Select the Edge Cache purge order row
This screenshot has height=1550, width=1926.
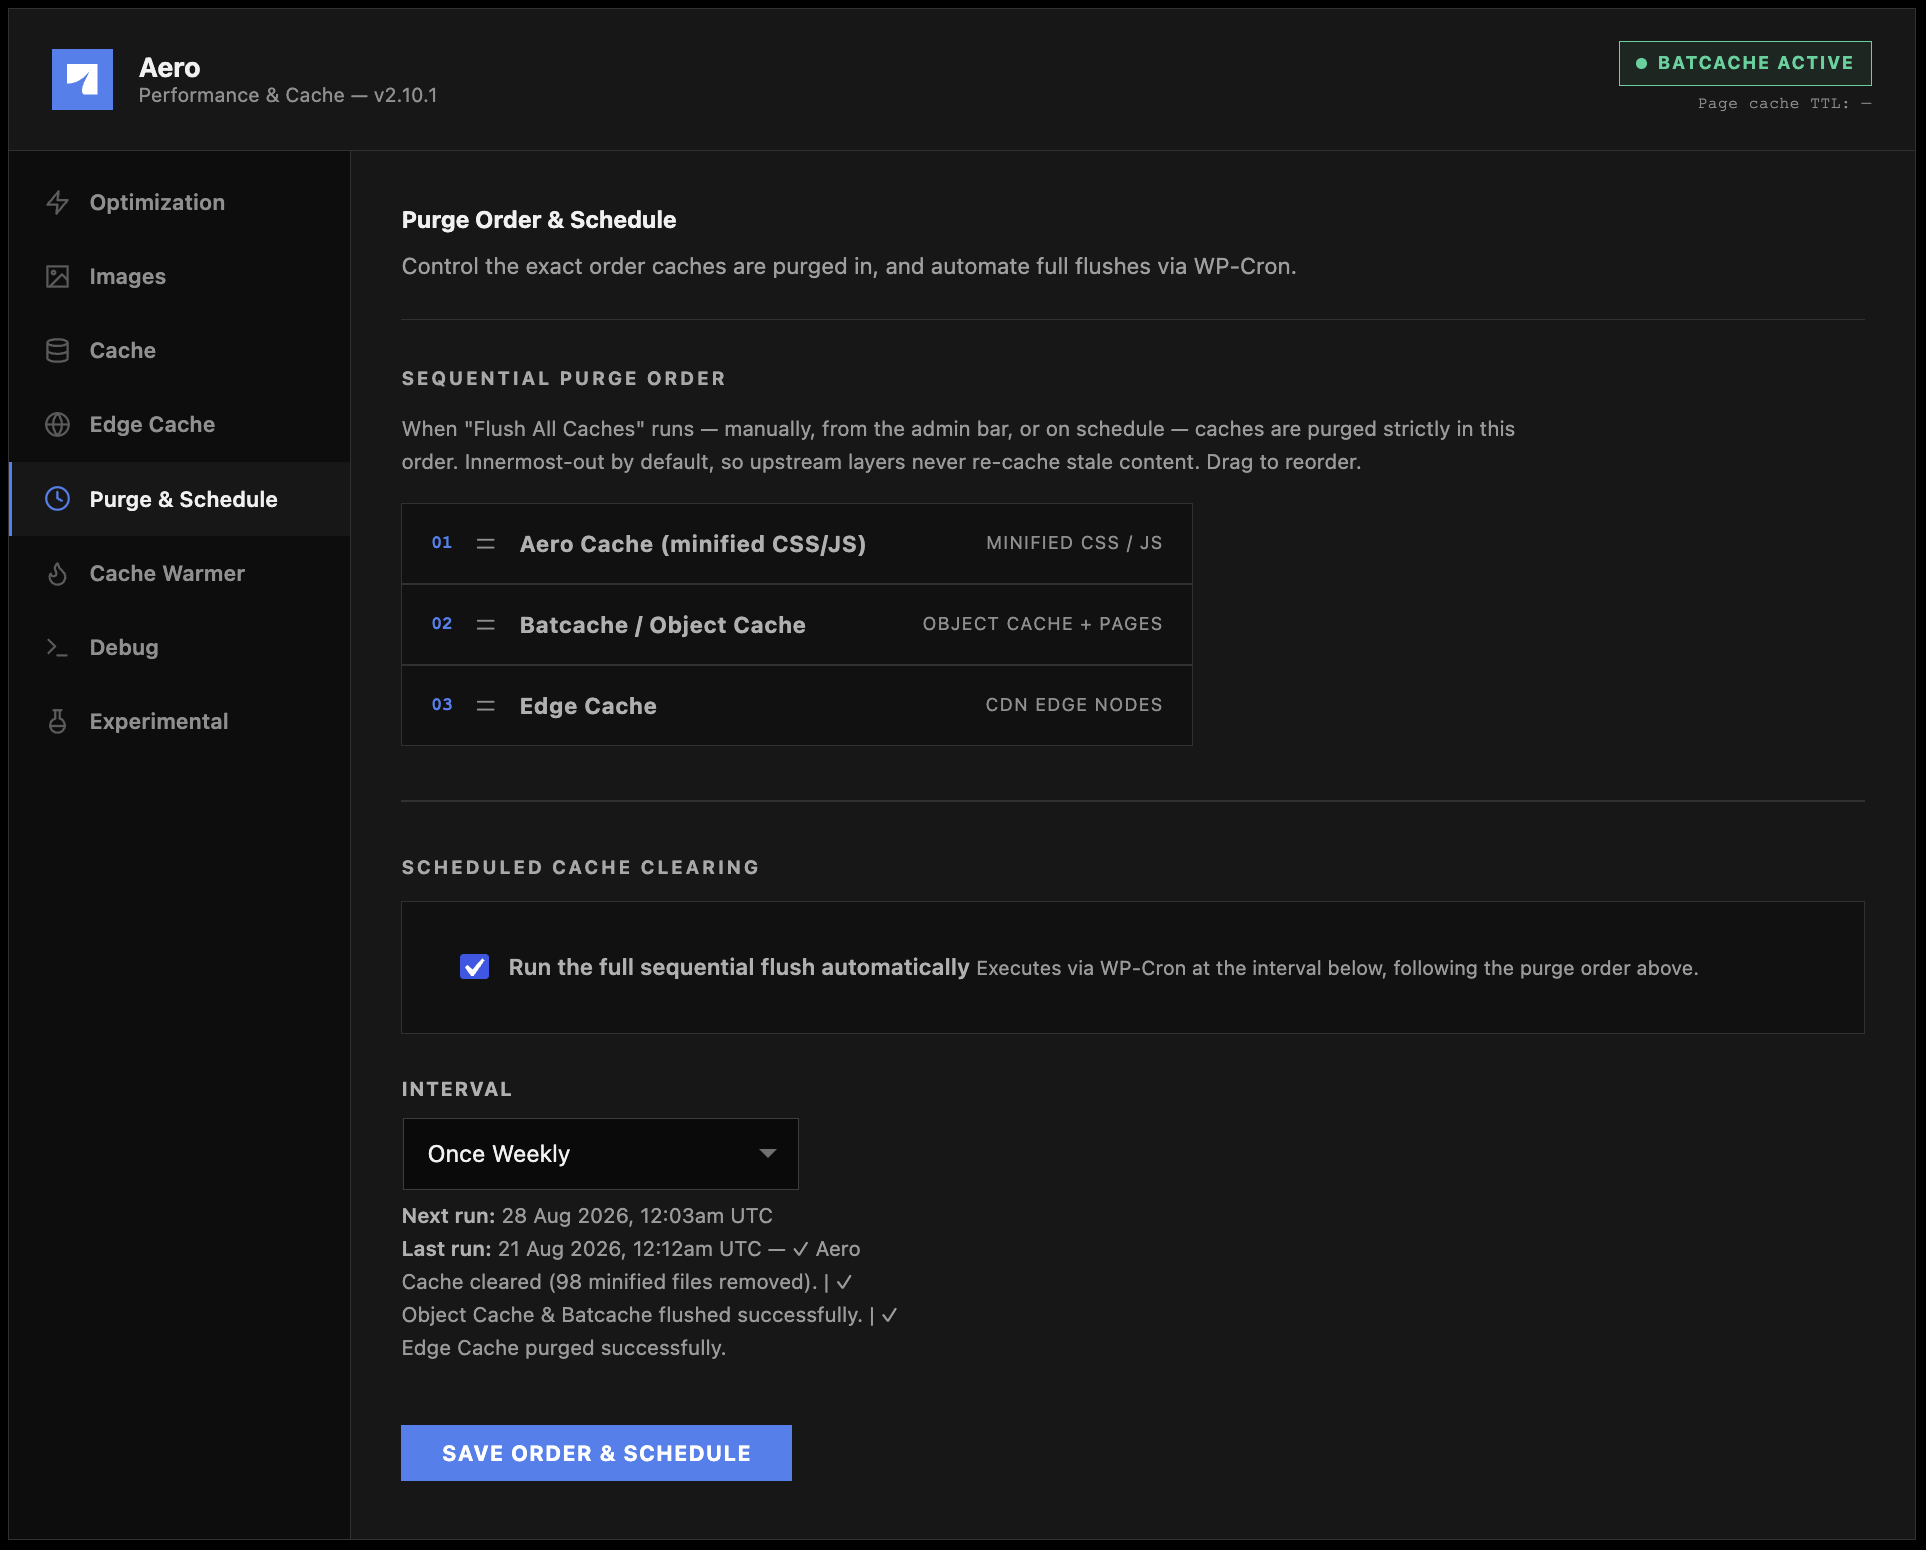click(797, 706)
